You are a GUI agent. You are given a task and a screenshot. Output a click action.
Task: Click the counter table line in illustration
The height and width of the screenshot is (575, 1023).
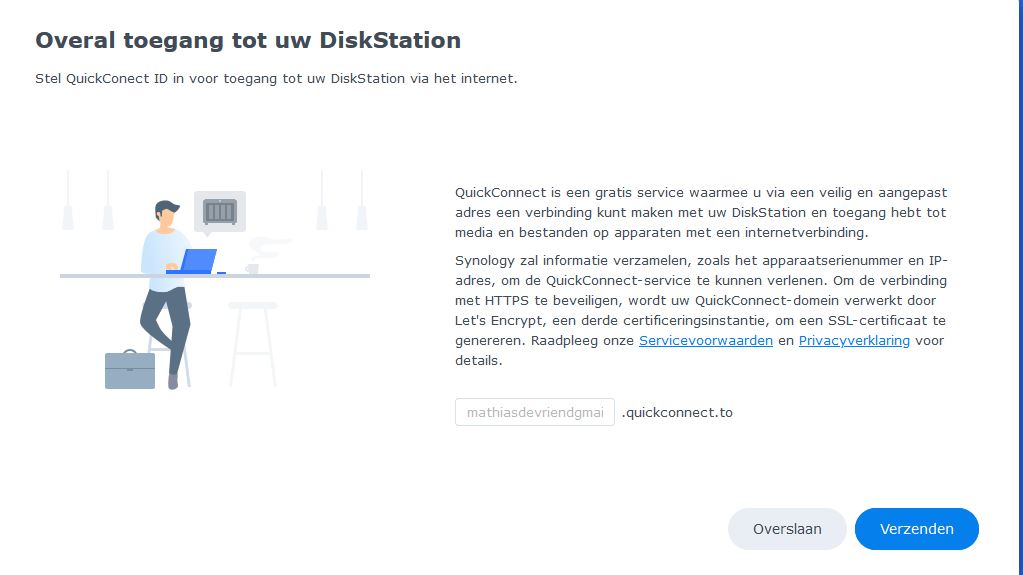[300, 275]
